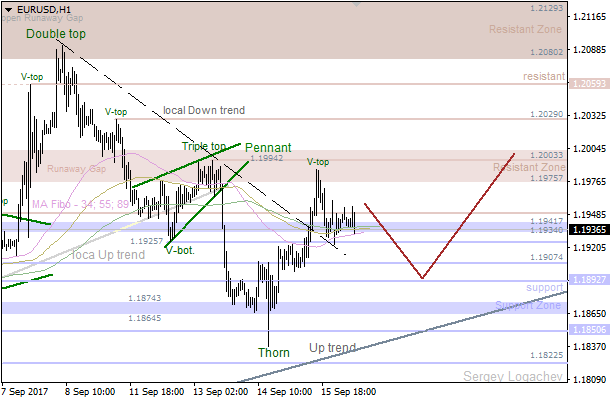The width and height of the screenshot is (610, 400).
Task: Select the Up trend line label
Action: click(332, 348)
